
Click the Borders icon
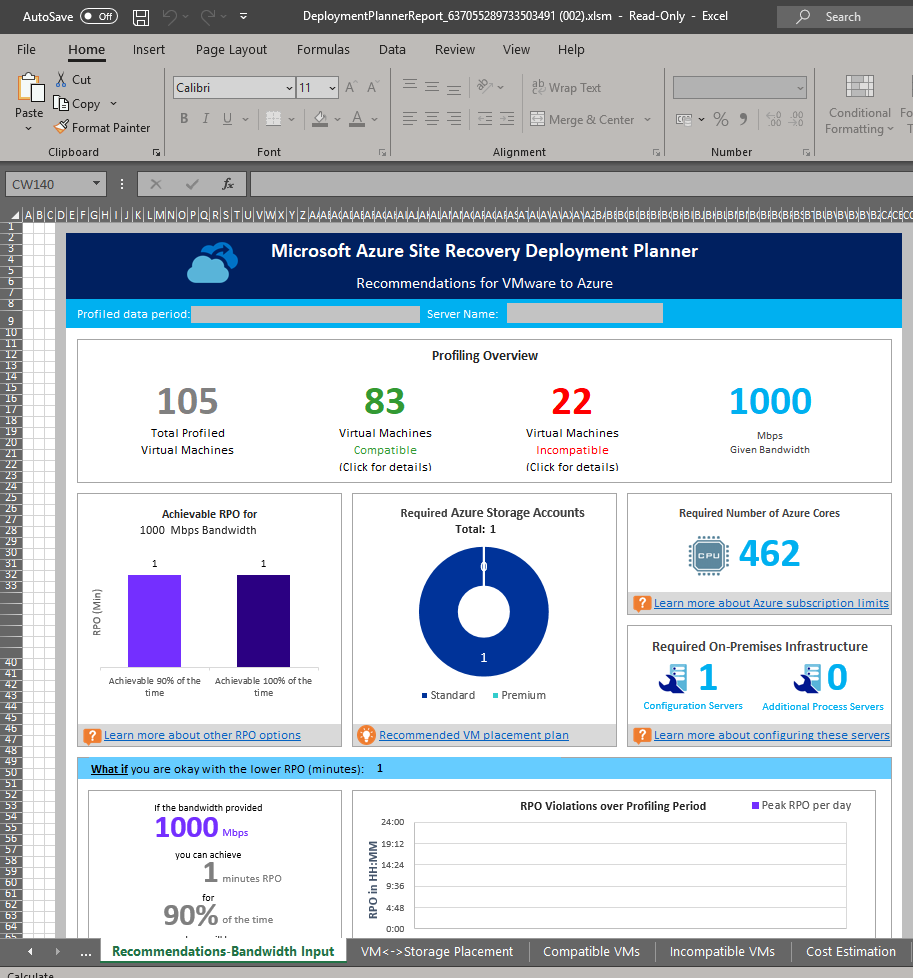(x=273, y=119)
